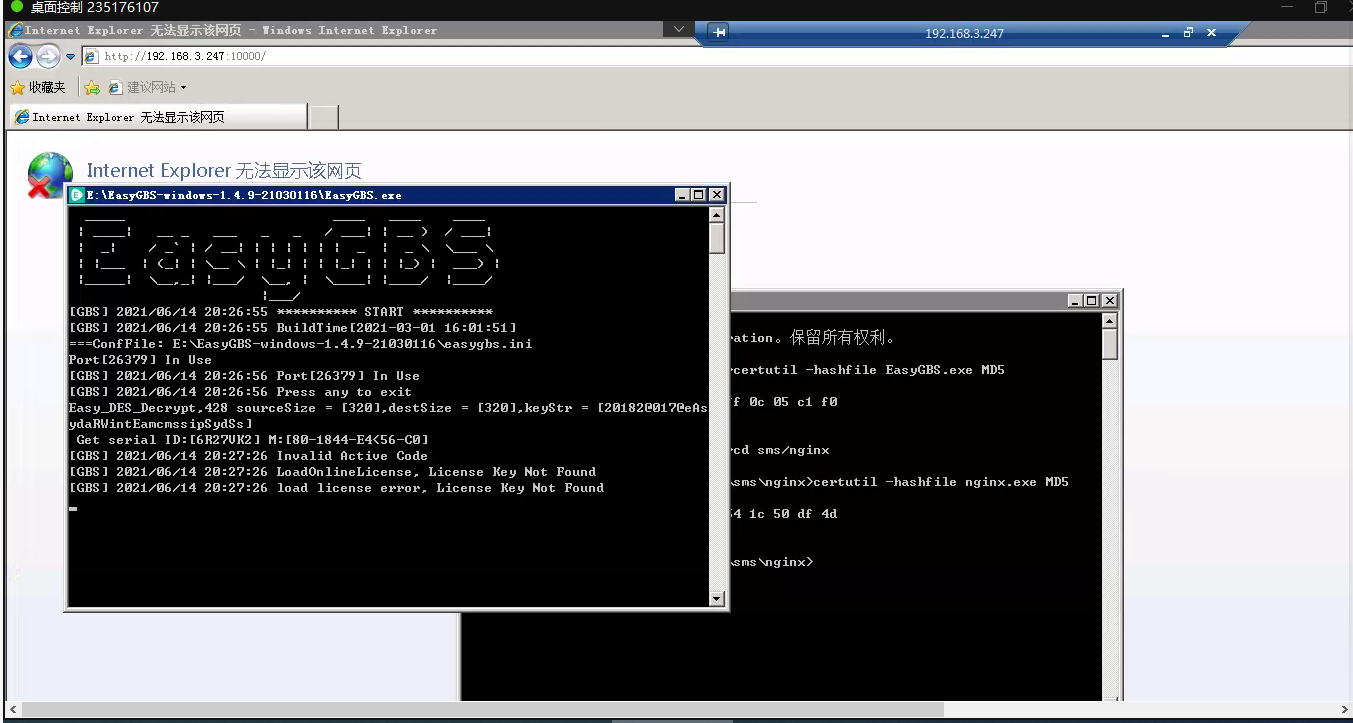
Task: Pin the 192.168.3.247 remote connection bar
Action: [718, 33]
